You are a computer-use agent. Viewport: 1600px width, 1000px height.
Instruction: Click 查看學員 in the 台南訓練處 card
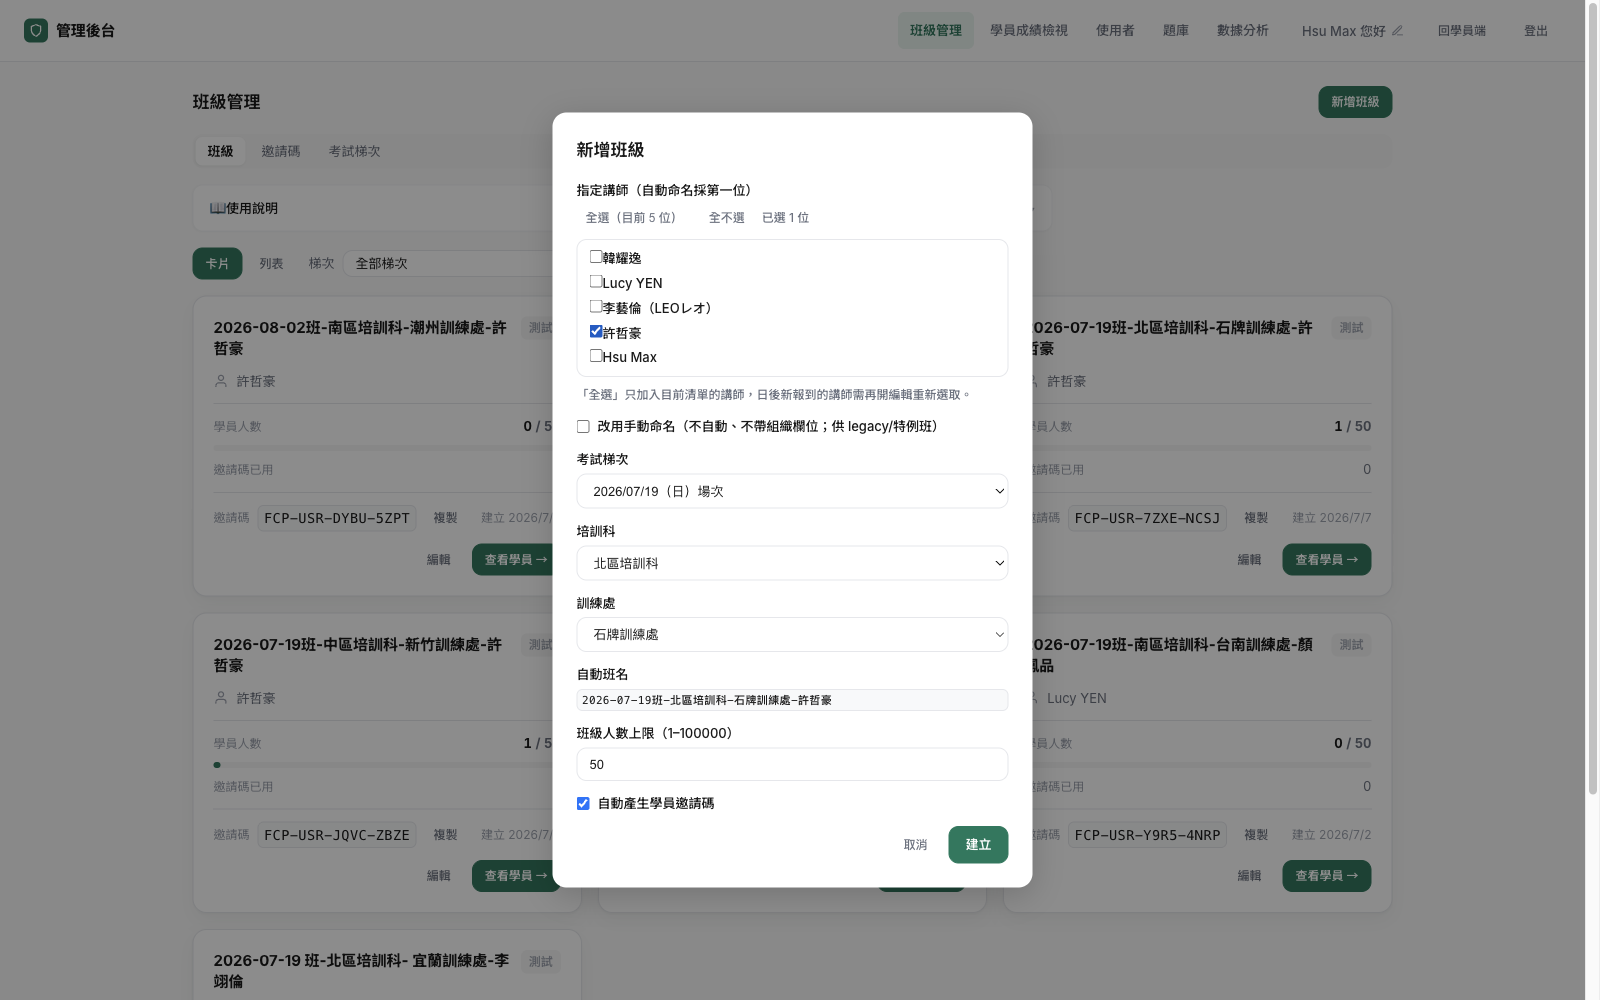point(1327,876)
